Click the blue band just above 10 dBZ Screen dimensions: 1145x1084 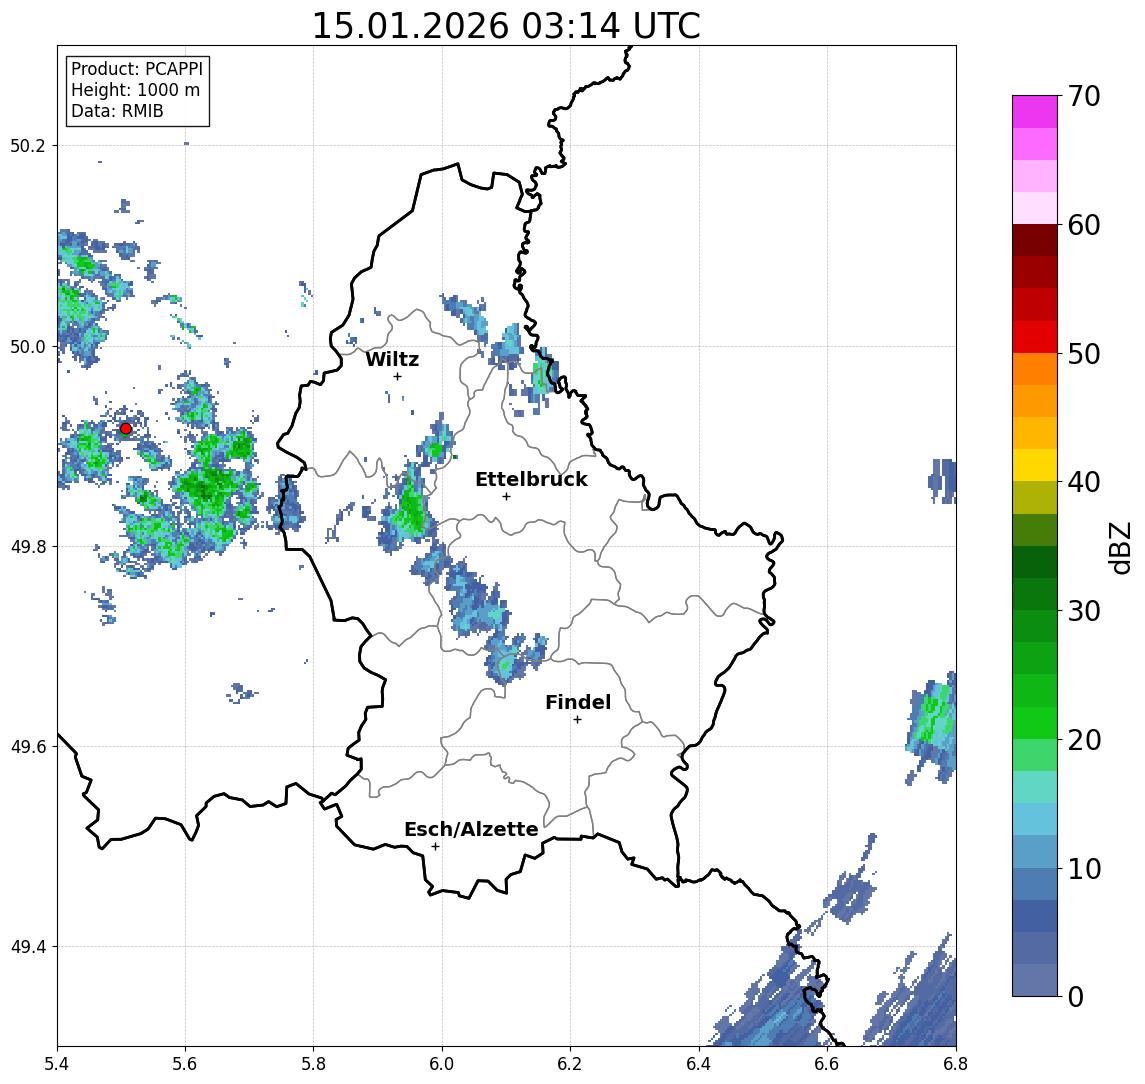click(1035, 851)
